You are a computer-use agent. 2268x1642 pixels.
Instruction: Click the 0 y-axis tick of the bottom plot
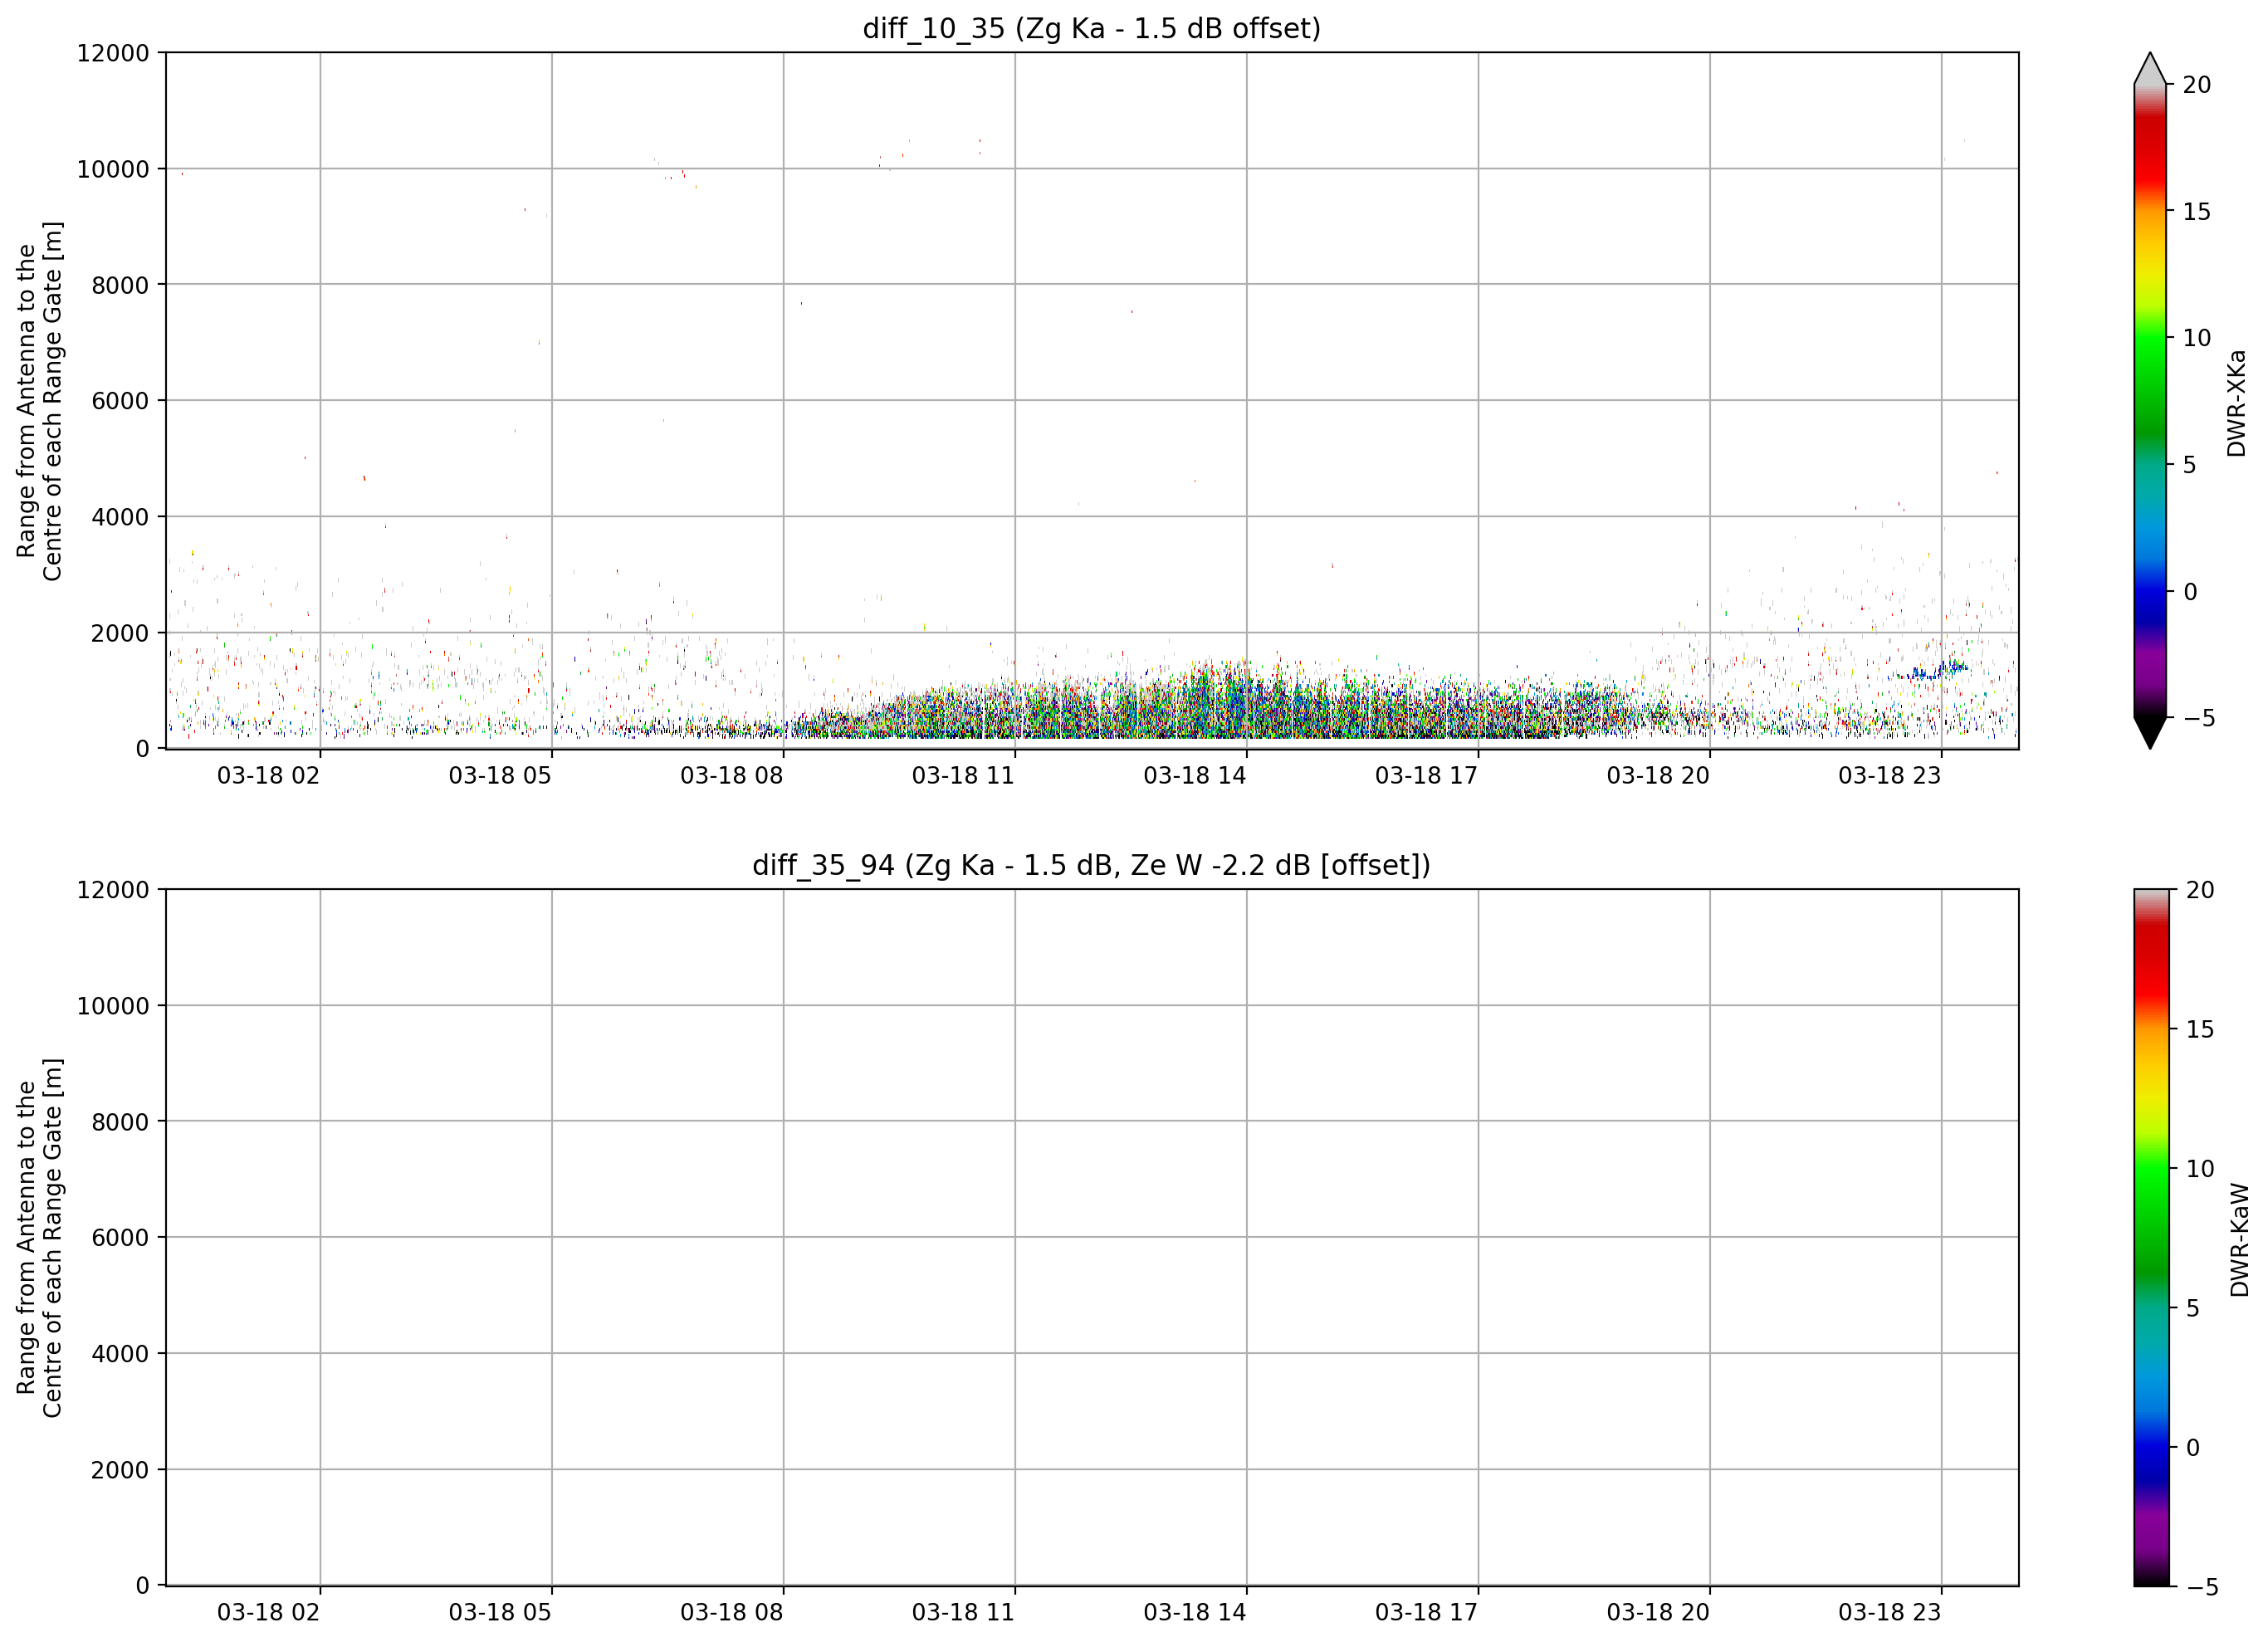(x=143, y=1586)
